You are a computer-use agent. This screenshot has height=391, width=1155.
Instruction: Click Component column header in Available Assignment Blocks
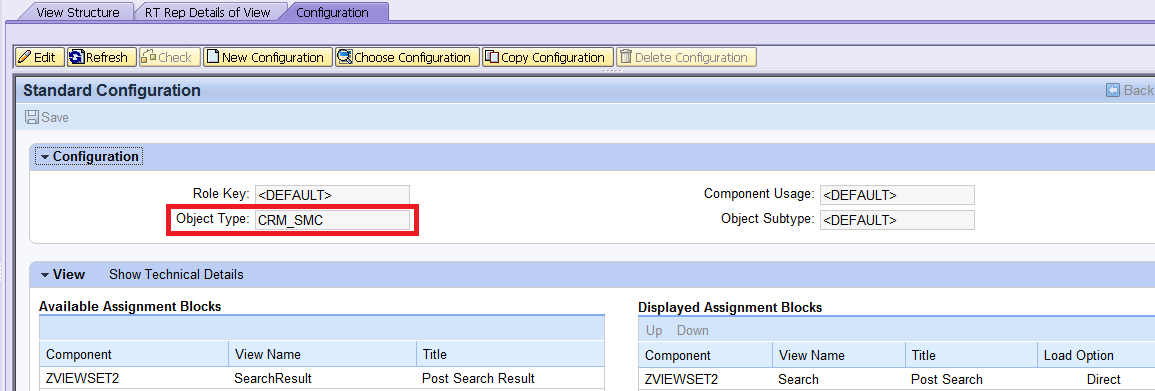pos(133,354)
